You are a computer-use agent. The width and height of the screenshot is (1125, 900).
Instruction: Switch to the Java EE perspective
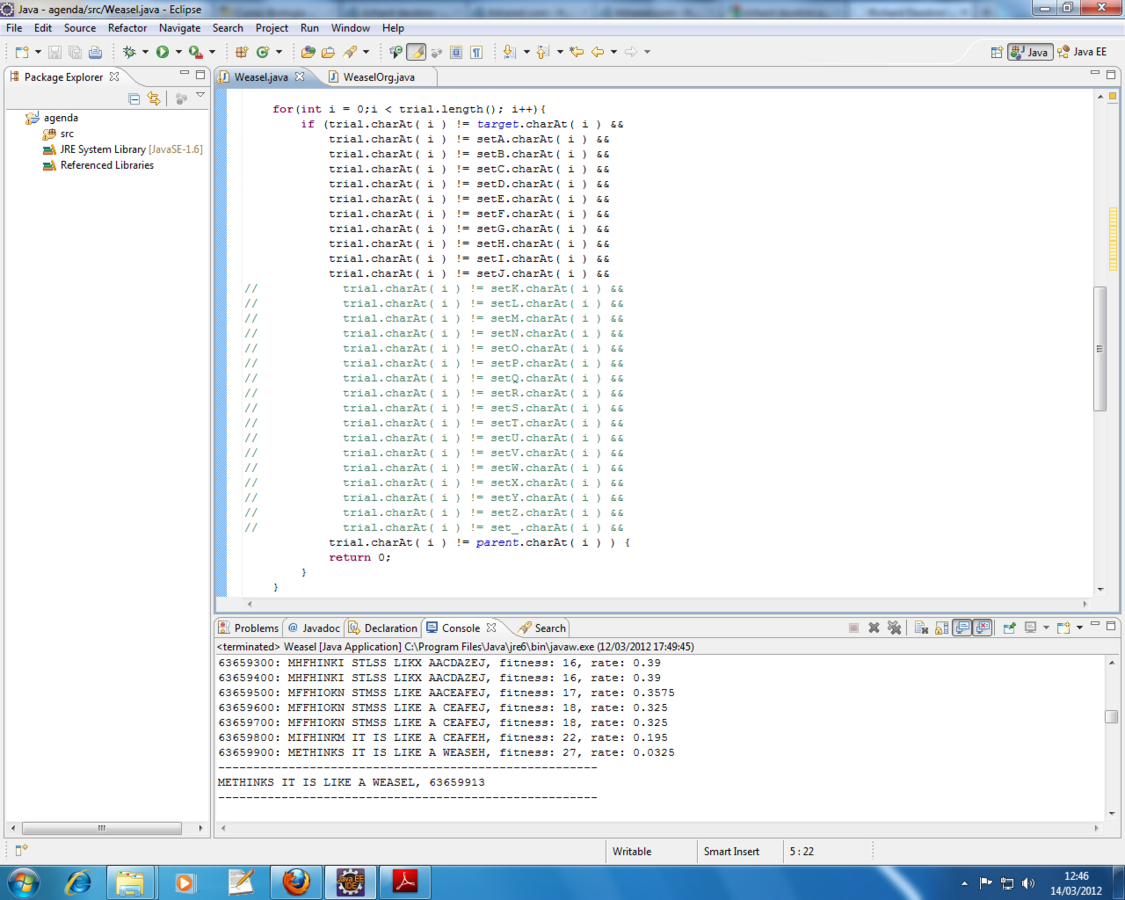(1082, 52)
